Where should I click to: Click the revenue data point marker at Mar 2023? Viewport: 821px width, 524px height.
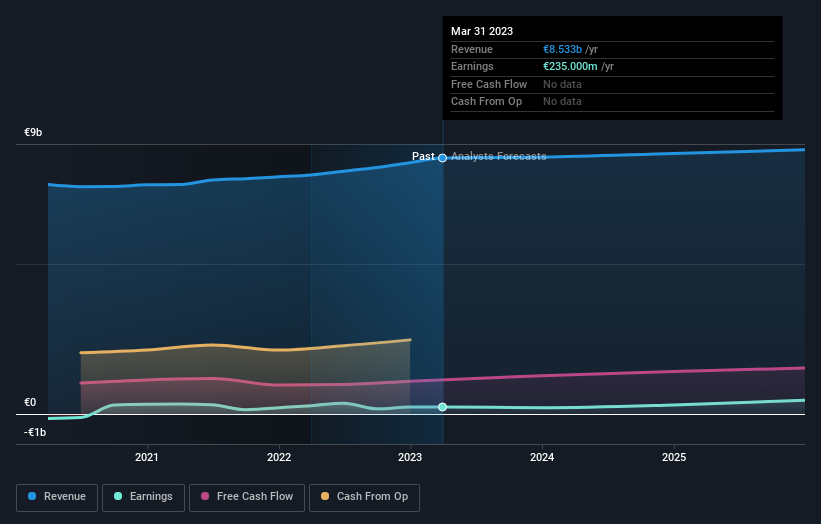click(x=442, y=158)
